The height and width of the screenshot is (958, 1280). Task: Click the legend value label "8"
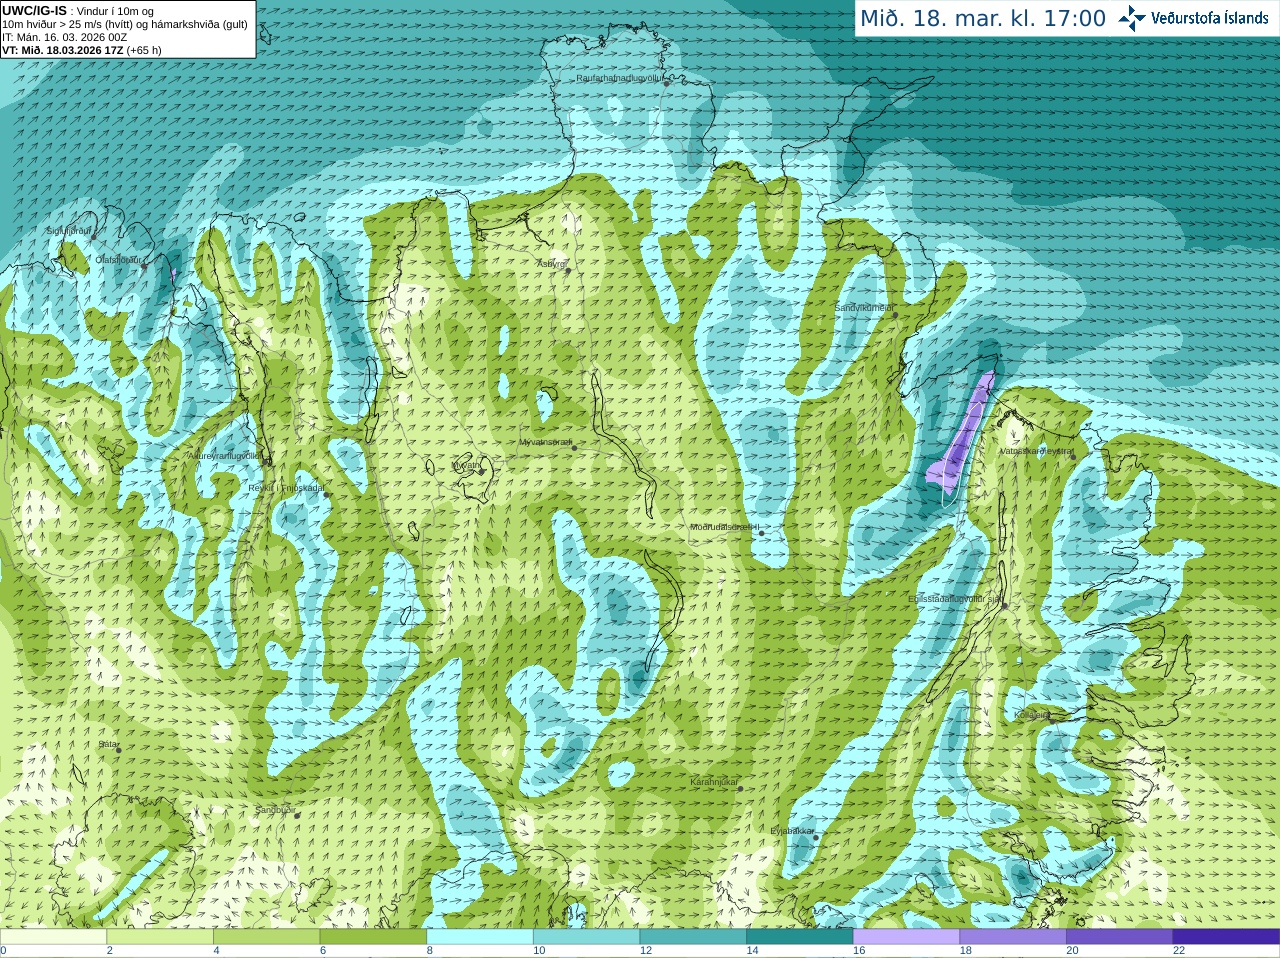[x=430, y=951]
